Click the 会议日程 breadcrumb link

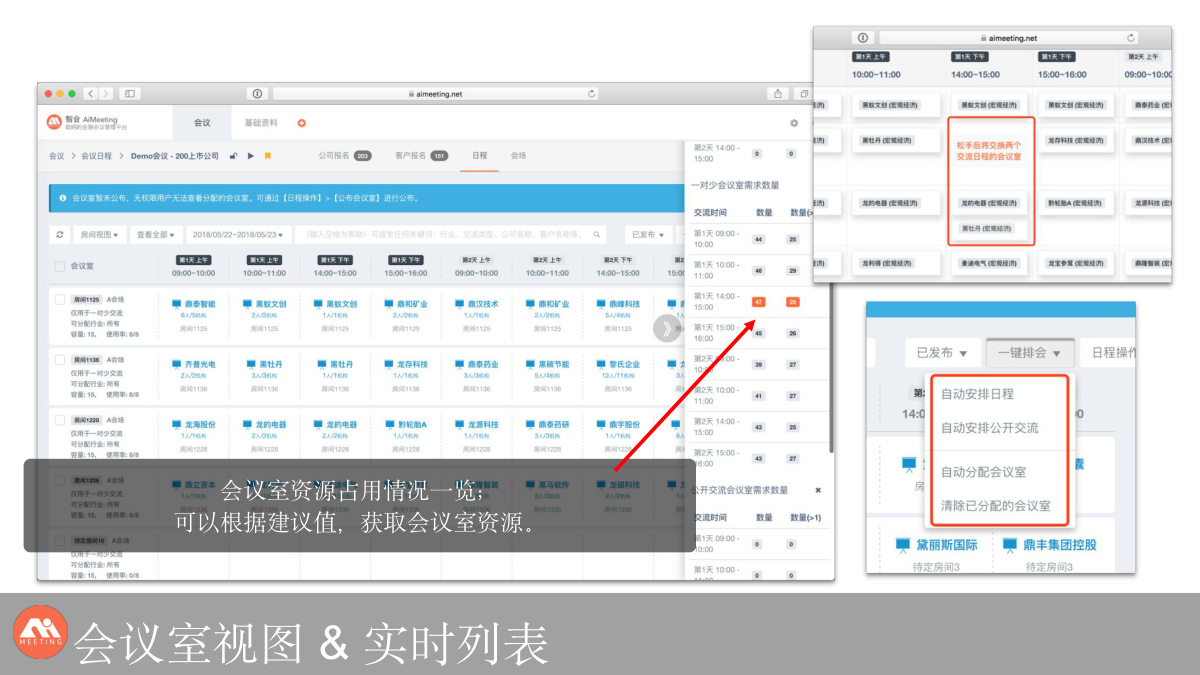(96, 156)
